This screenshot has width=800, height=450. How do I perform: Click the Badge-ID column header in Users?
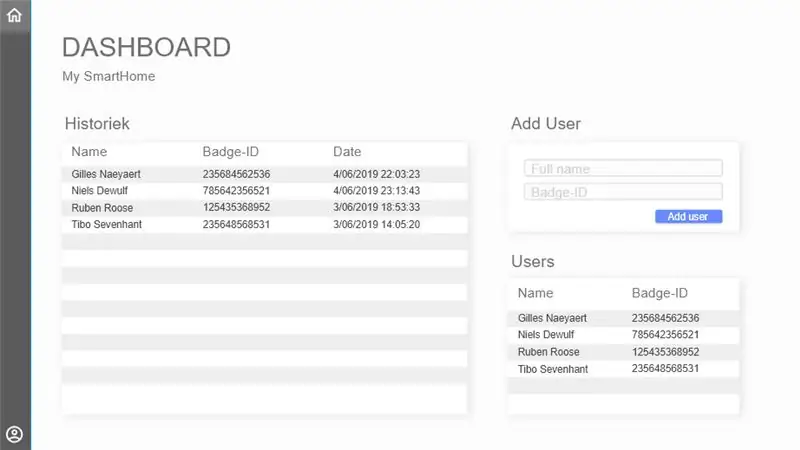[x=660, y=293]
